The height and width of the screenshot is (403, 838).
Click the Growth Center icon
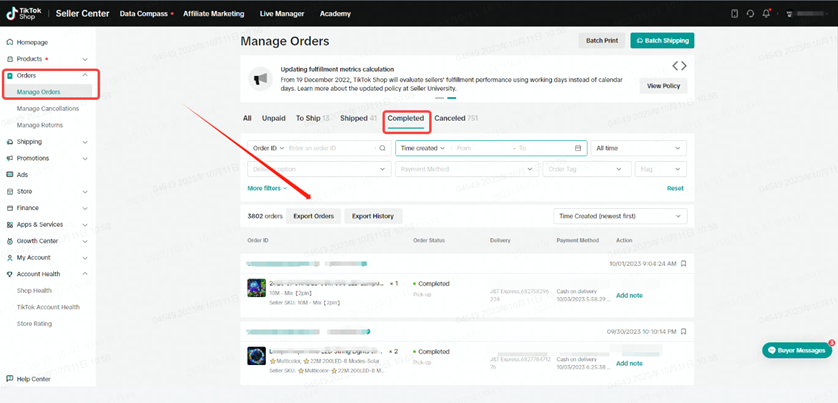tap(10, 241)
